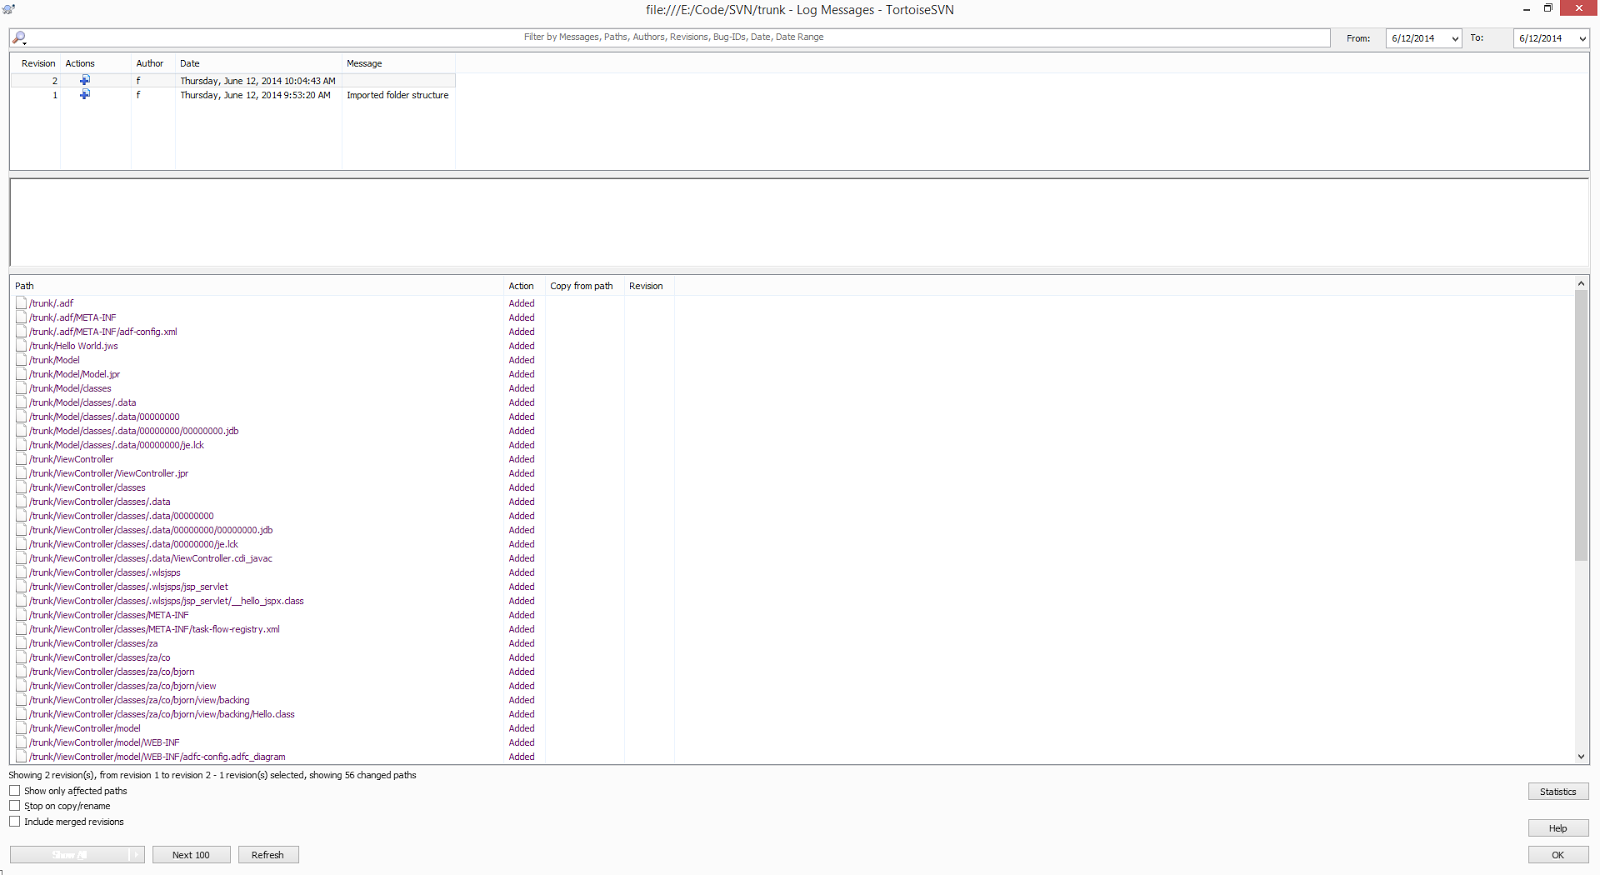Select /trunk/ViewController/model/WEB-INF path

tap(104, 742)
